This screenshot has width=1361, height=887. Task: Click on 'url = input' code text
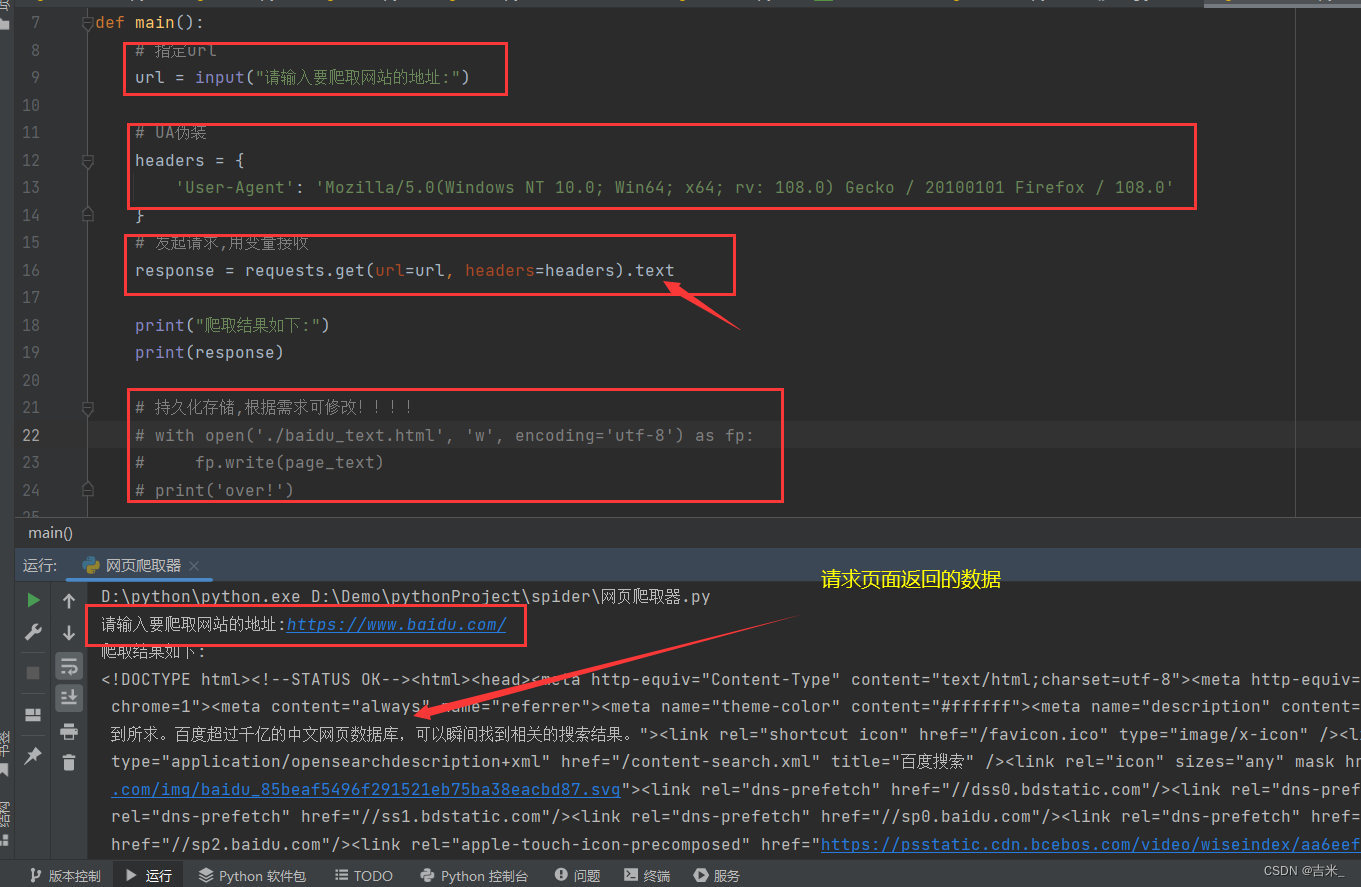click(190, 77)
